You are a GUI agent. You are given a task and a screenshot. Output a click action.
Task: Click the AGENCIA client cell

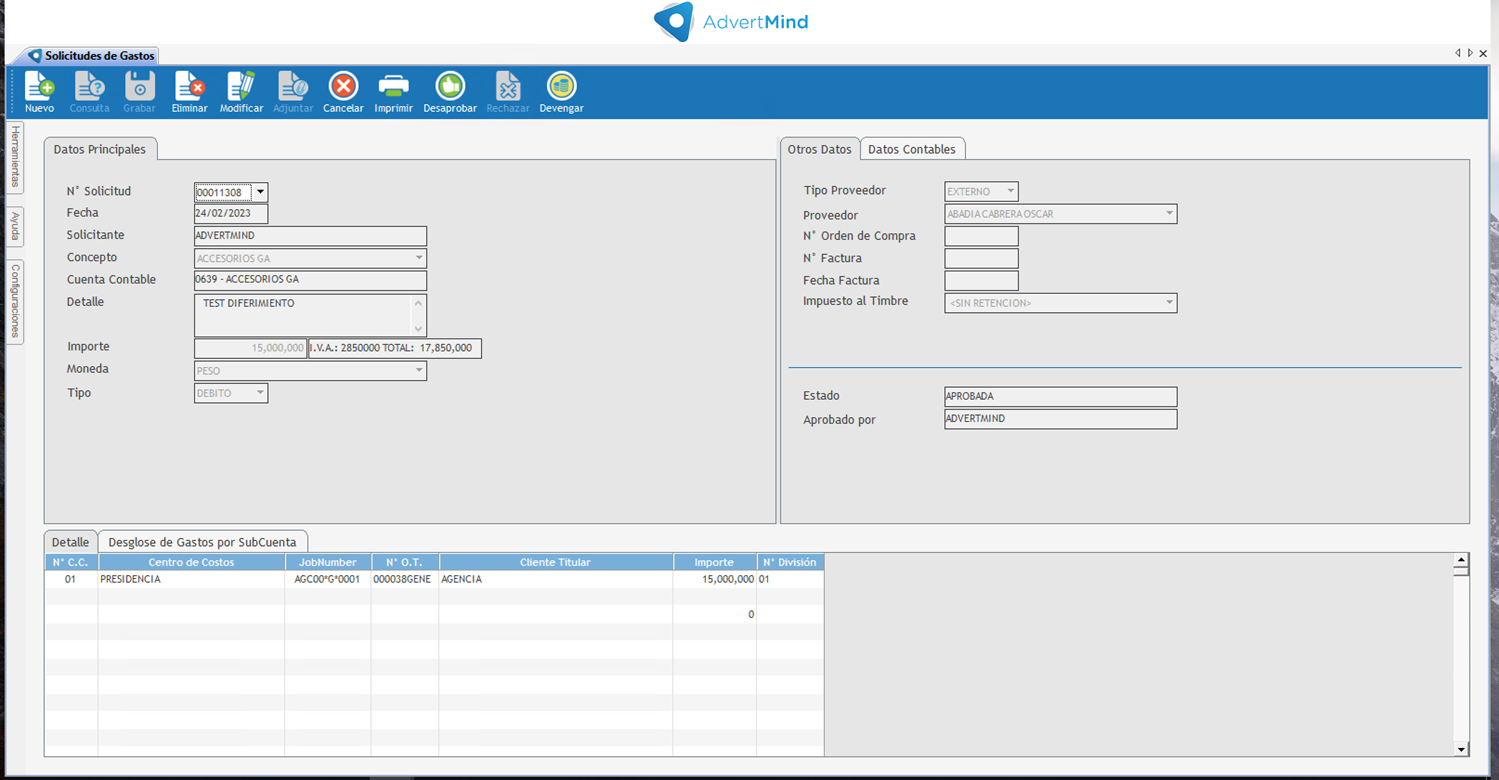coord(555,579)
